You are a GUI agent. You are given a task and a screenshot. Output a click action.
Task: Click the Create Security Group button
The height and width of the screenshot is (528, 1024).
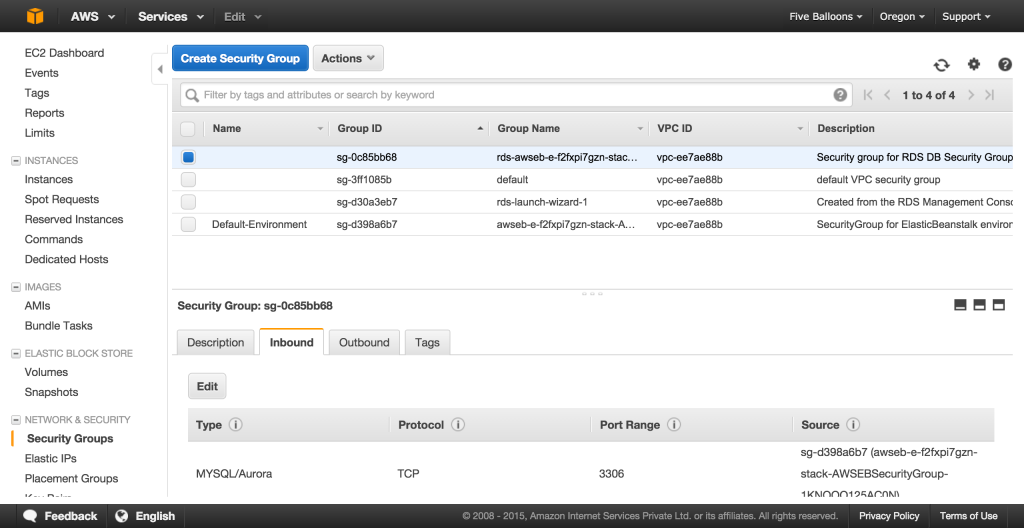[240, 58]
